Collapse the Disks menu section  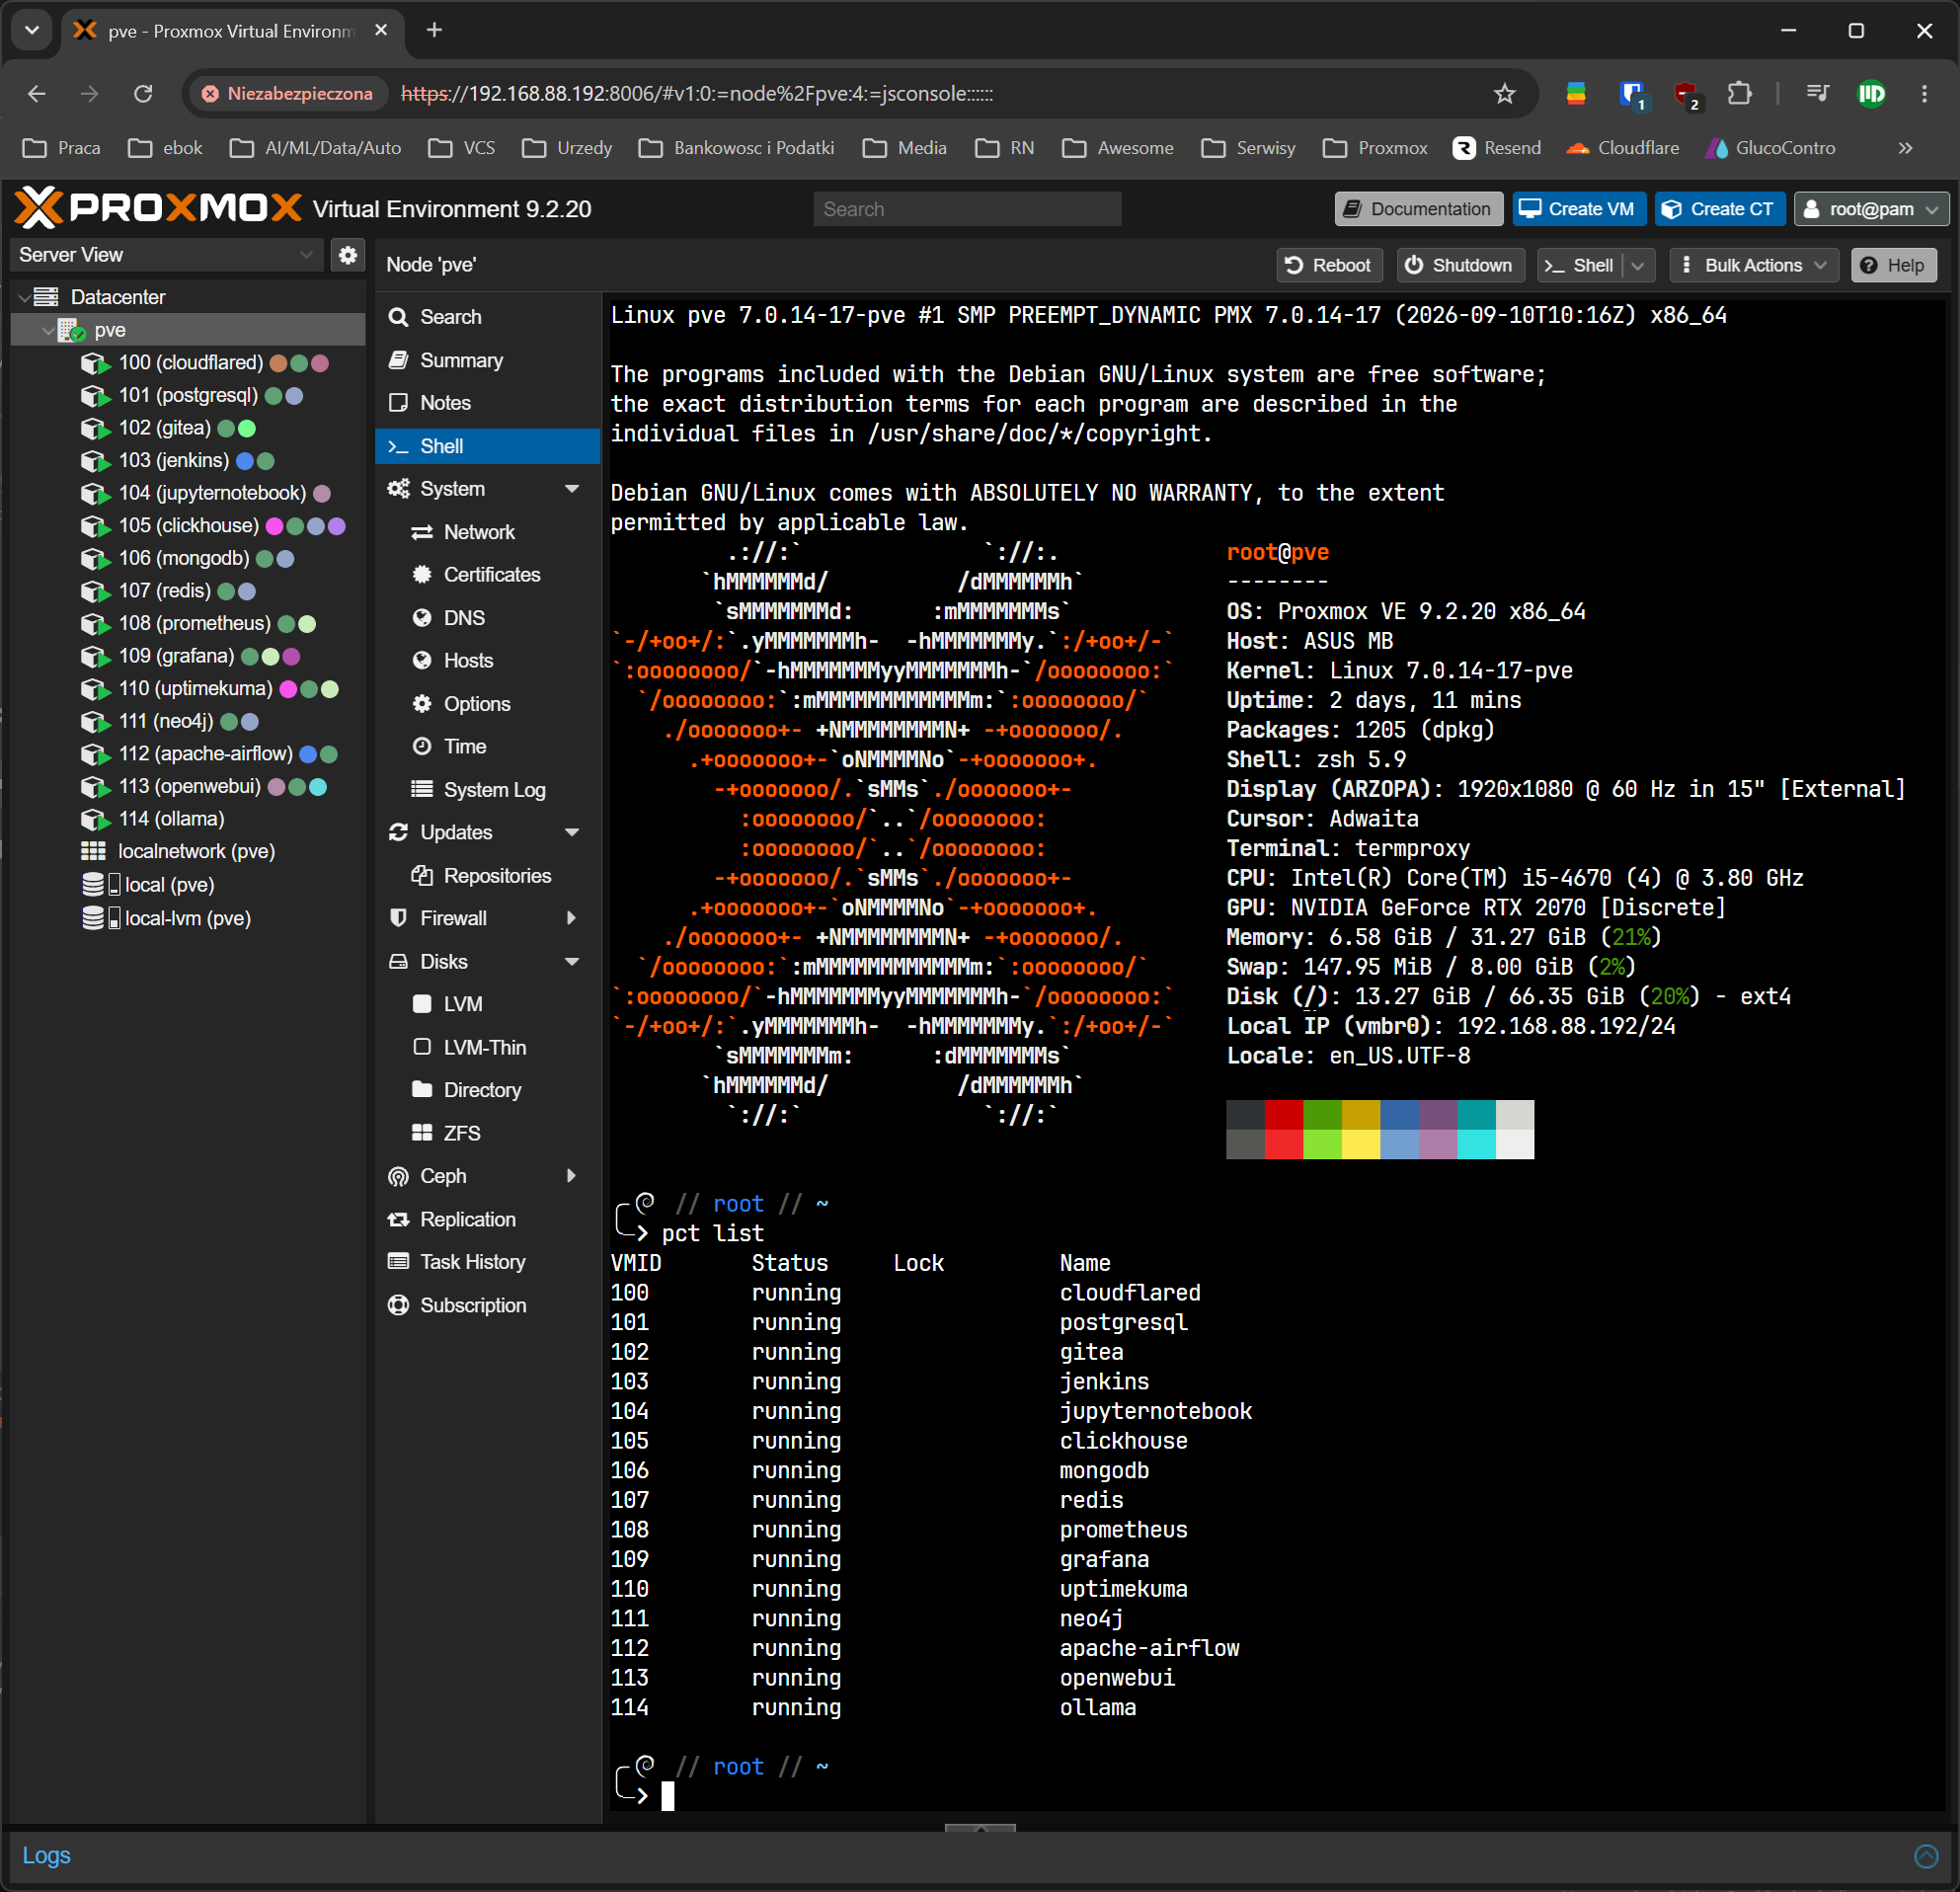point(572,962)
